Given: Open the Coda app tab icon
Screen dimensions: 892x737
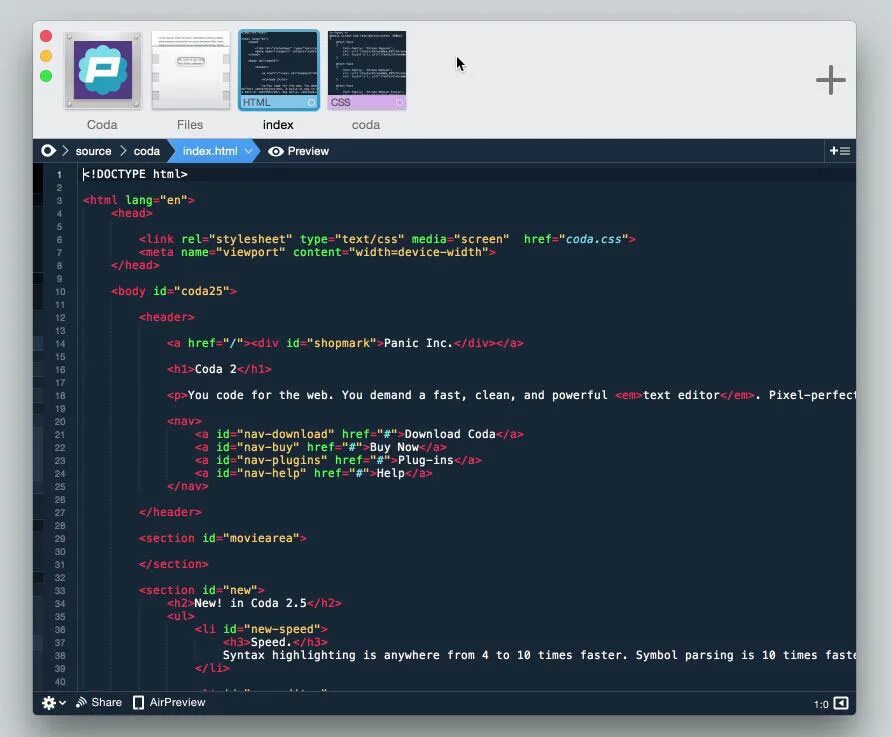Looking at the screenshot, I should pos(102,70).
